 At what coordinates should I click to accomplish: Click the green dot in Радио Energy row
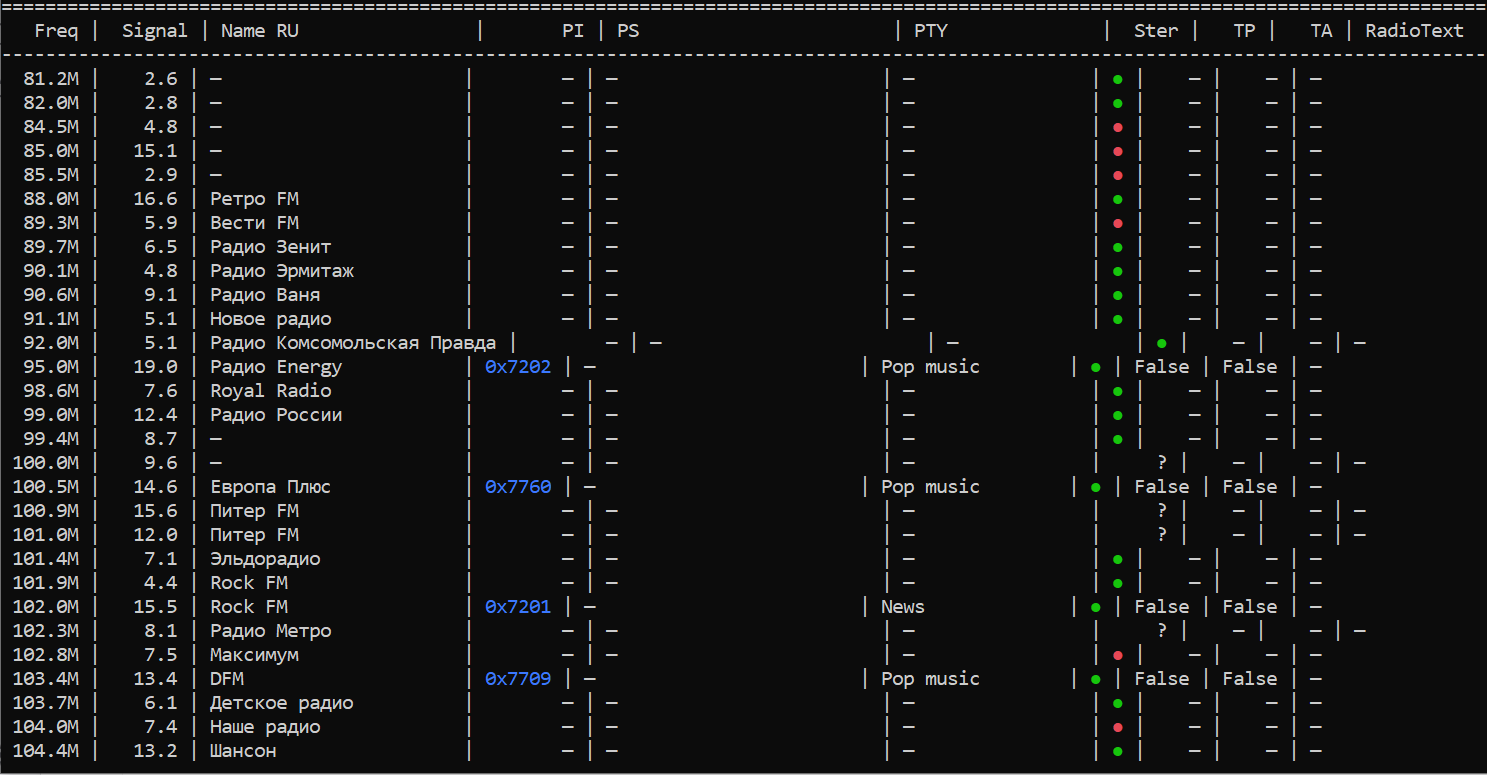click(1095, 367)
